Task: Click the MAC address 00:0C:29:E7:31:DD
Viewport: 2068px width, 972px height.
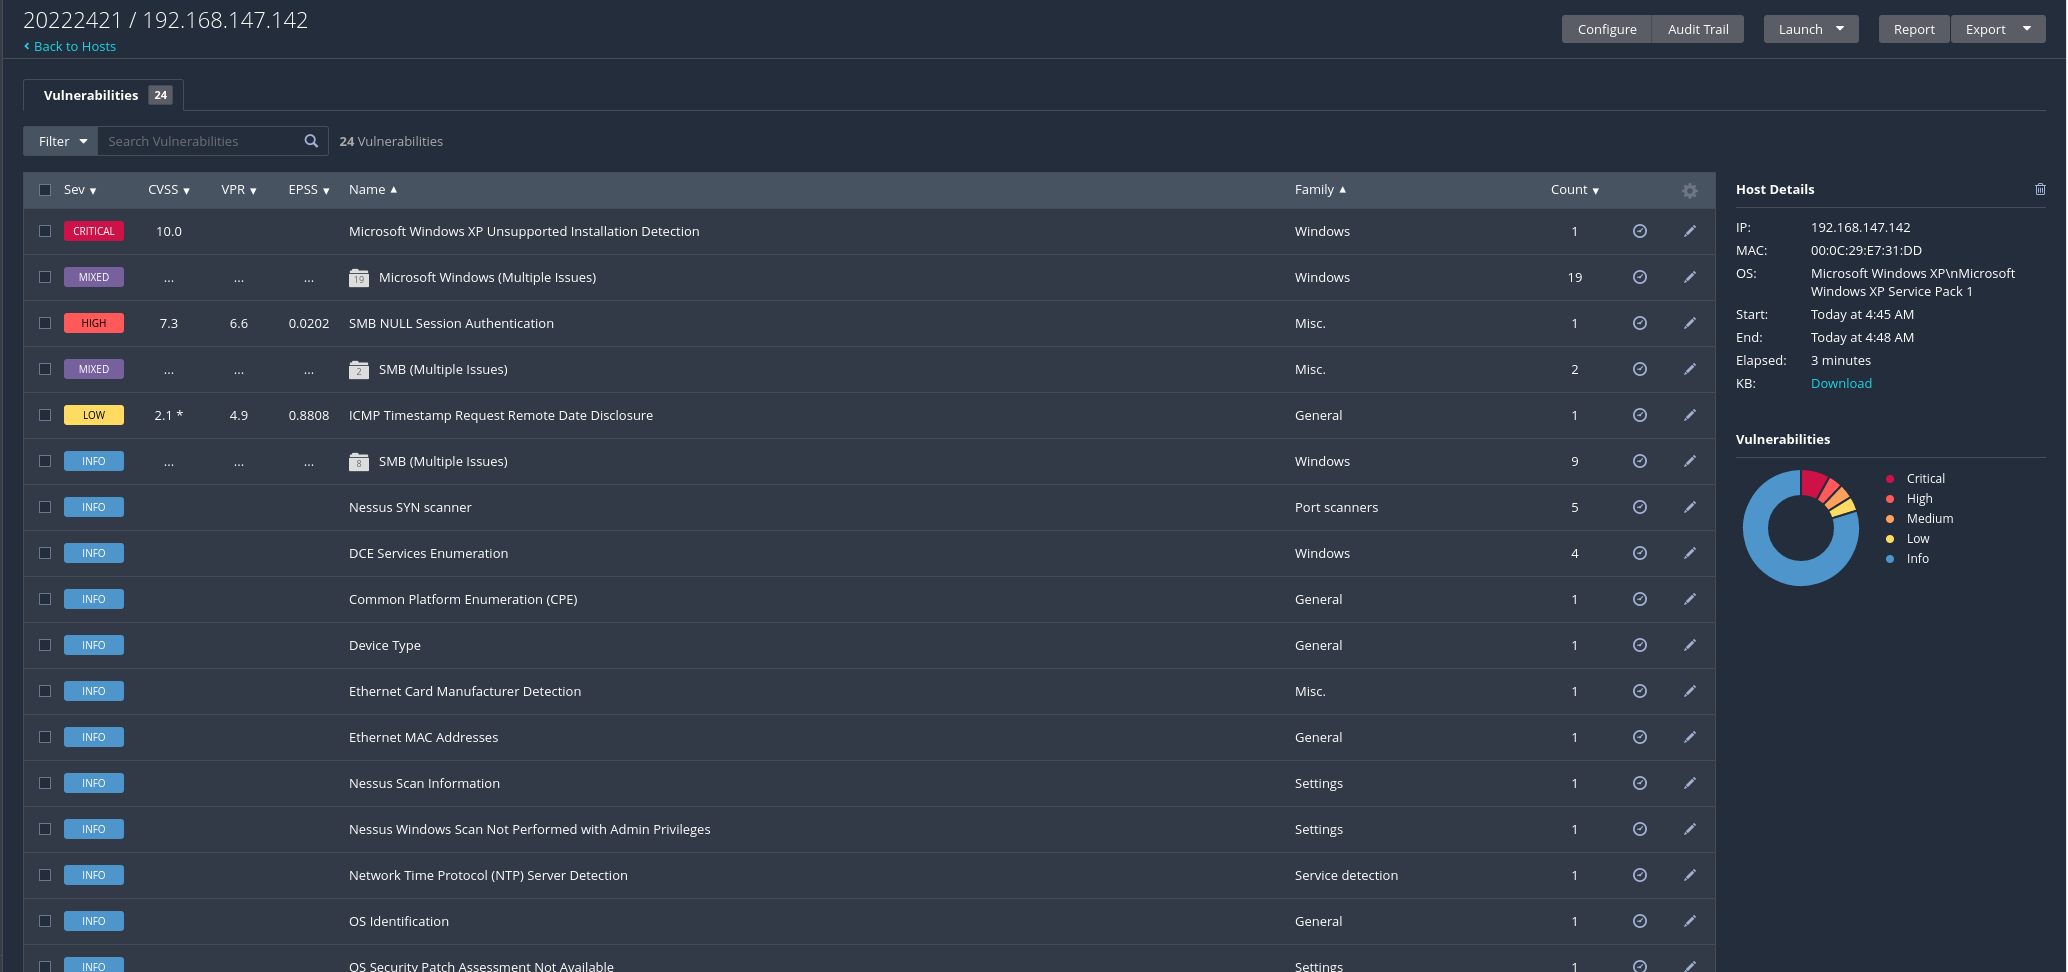Action: [x=1866, y=251]
